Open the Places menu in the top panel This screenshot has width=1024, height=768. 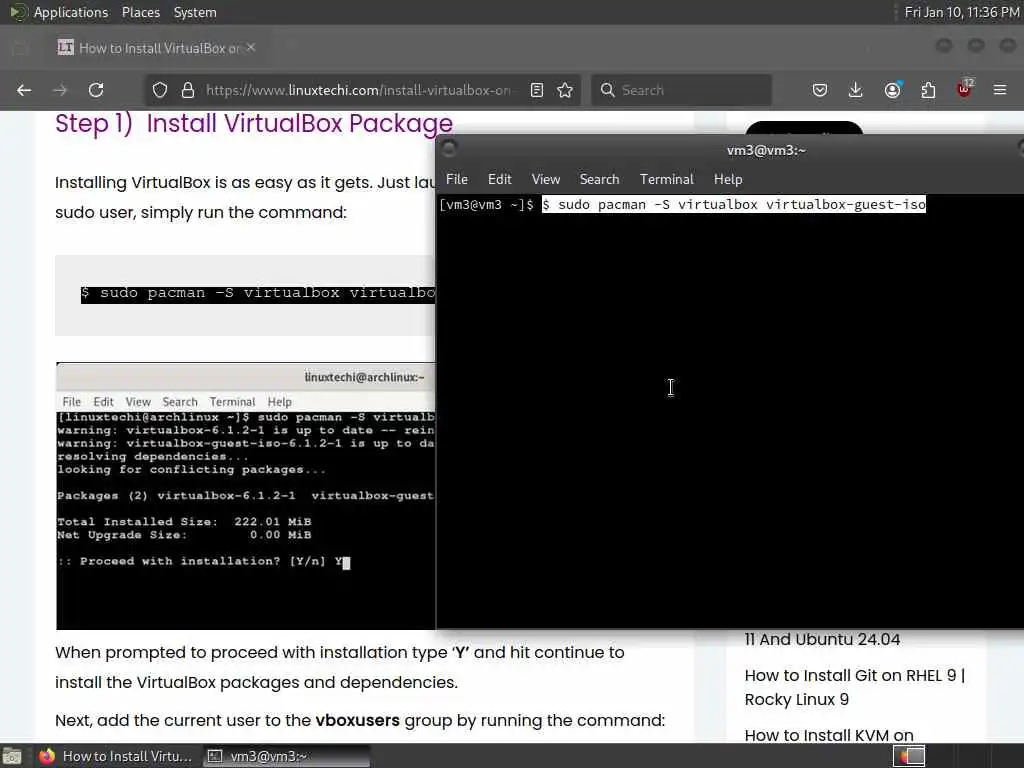pos(140,12)
